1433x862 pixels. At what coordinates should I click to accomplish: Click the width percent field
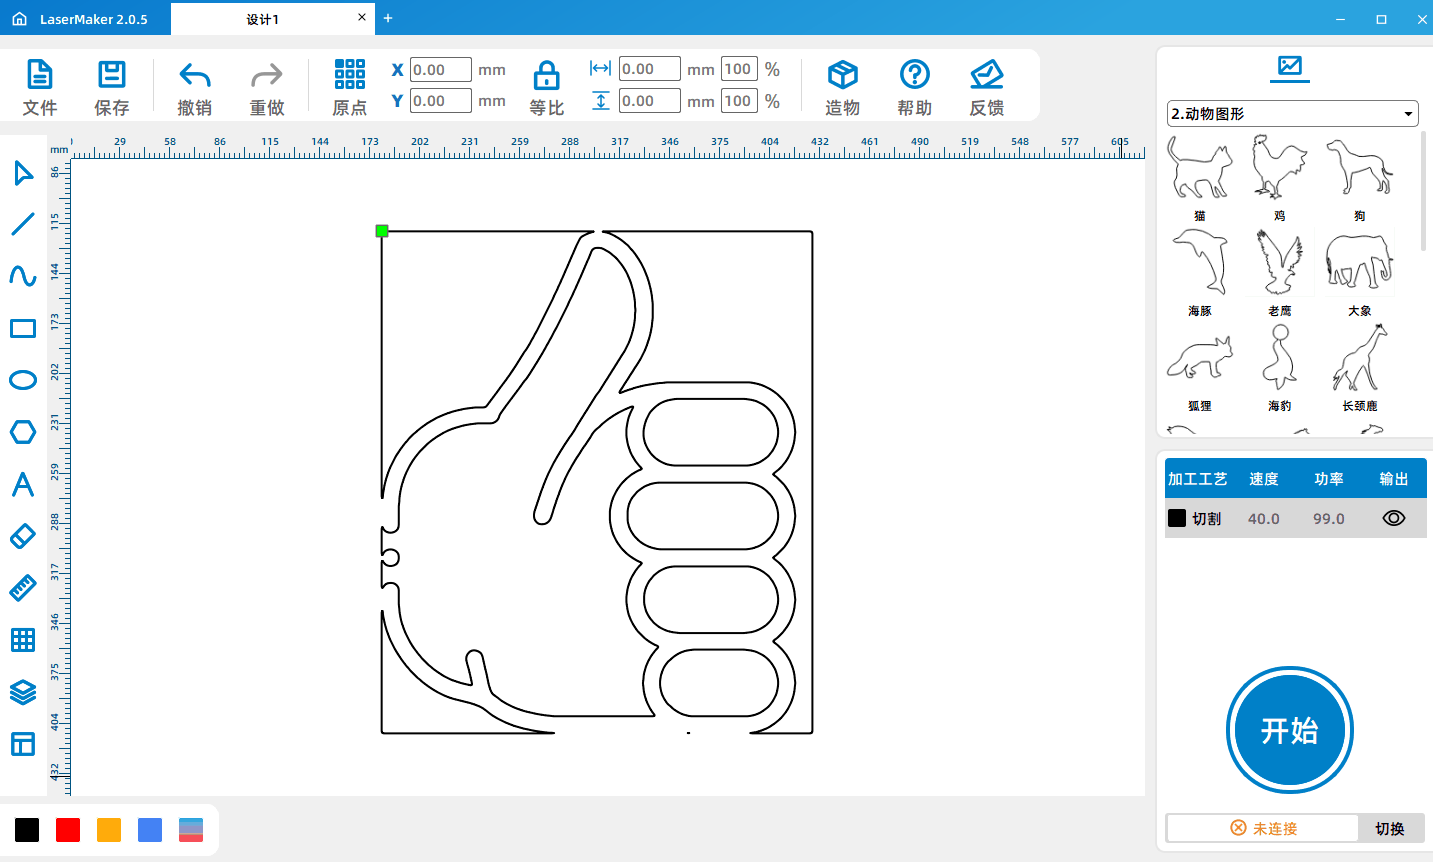(x=739, y=69)
